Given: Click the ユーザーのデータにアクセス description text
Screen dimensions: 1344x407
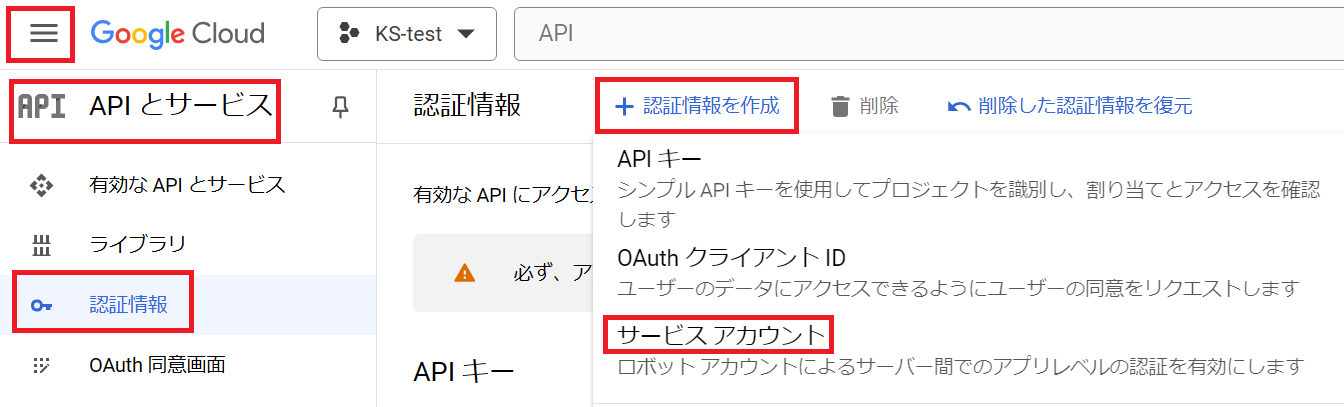Looking at the screenshot, I should [957, 289].
